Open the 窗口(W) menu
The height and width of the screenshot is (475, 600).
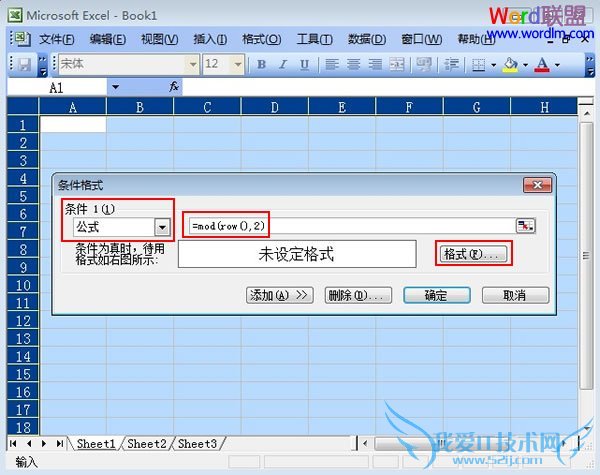(421, 39)
